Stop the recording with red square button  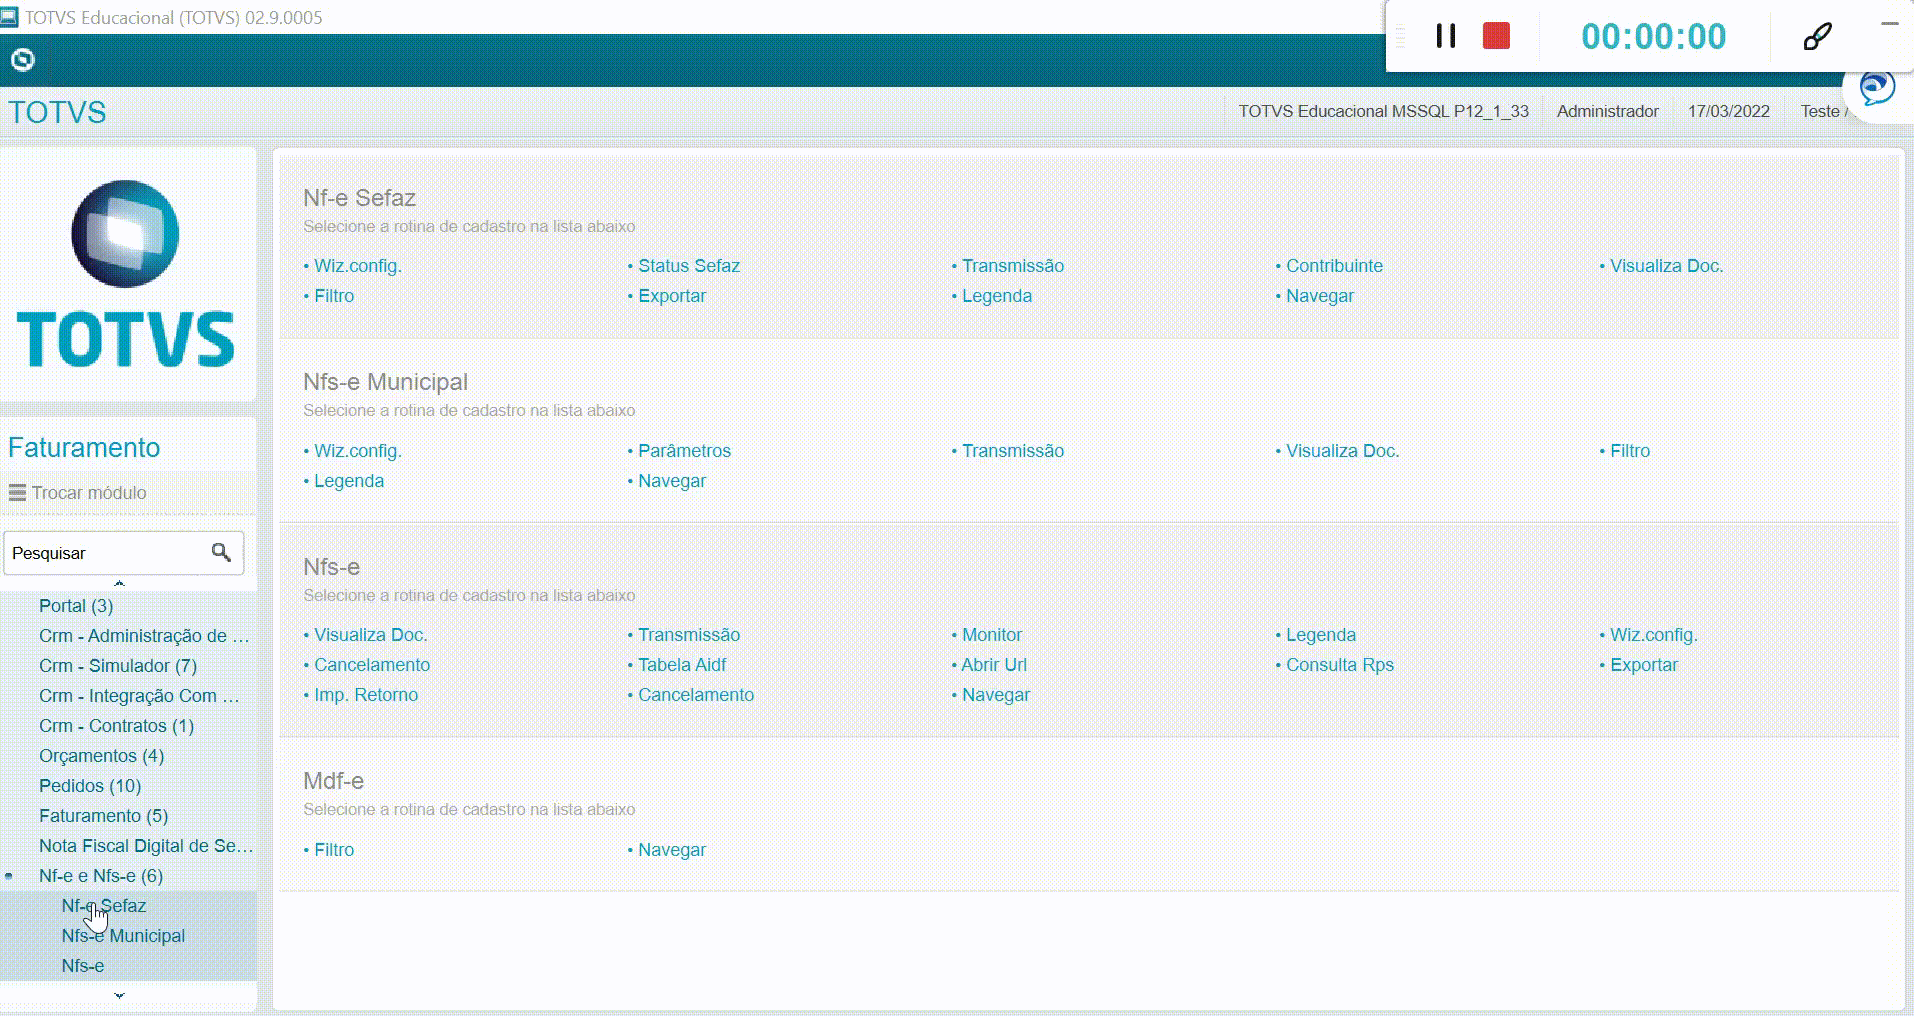pyautogui.click(x=1496, y=36)
